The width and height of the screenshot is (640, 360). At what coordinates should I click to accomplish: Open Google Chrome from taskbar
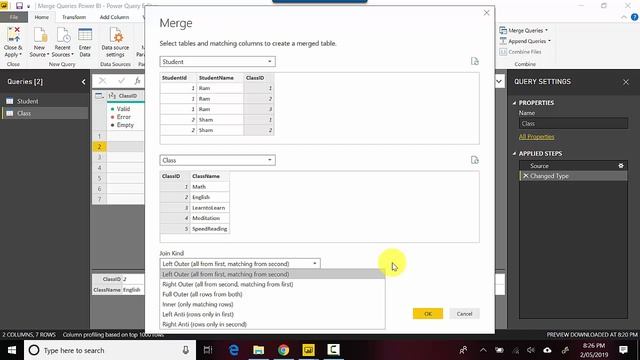(283, 350)
